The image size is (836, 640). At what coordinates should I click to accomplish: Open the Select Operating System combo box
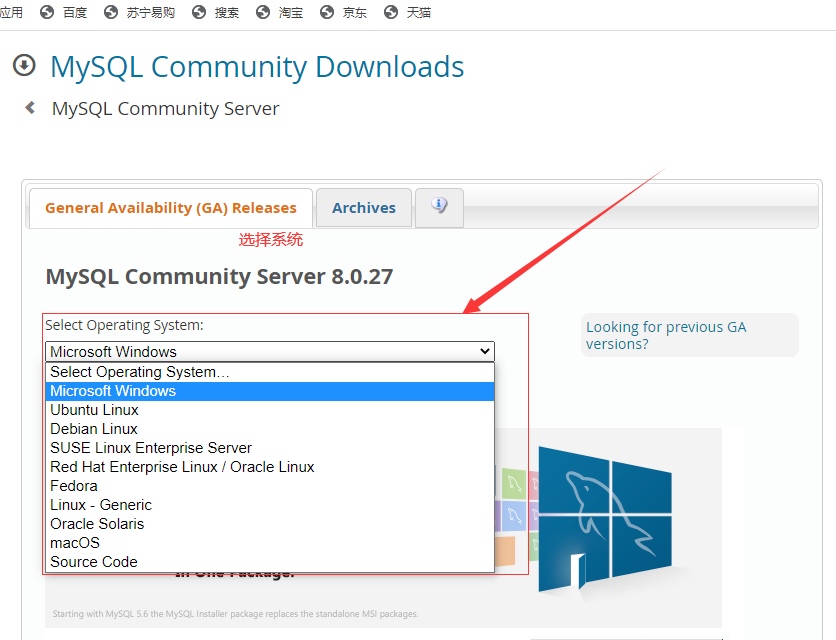(270, 351)
